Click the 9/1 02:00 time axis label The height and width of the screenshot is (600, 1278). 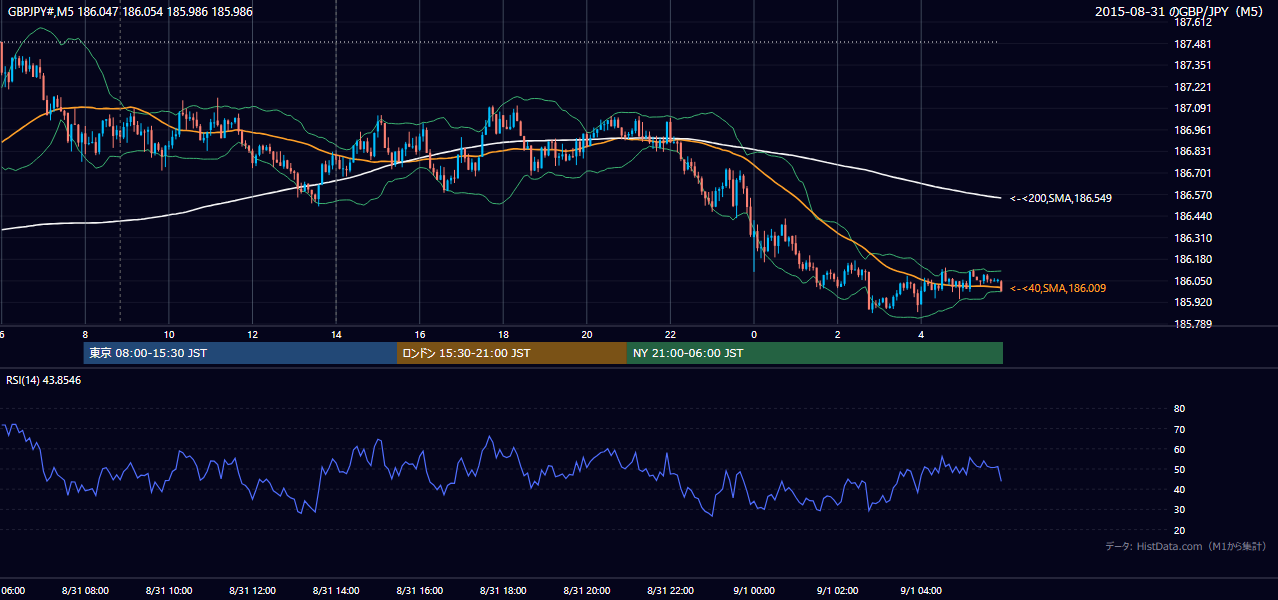(x=837, y=590)
